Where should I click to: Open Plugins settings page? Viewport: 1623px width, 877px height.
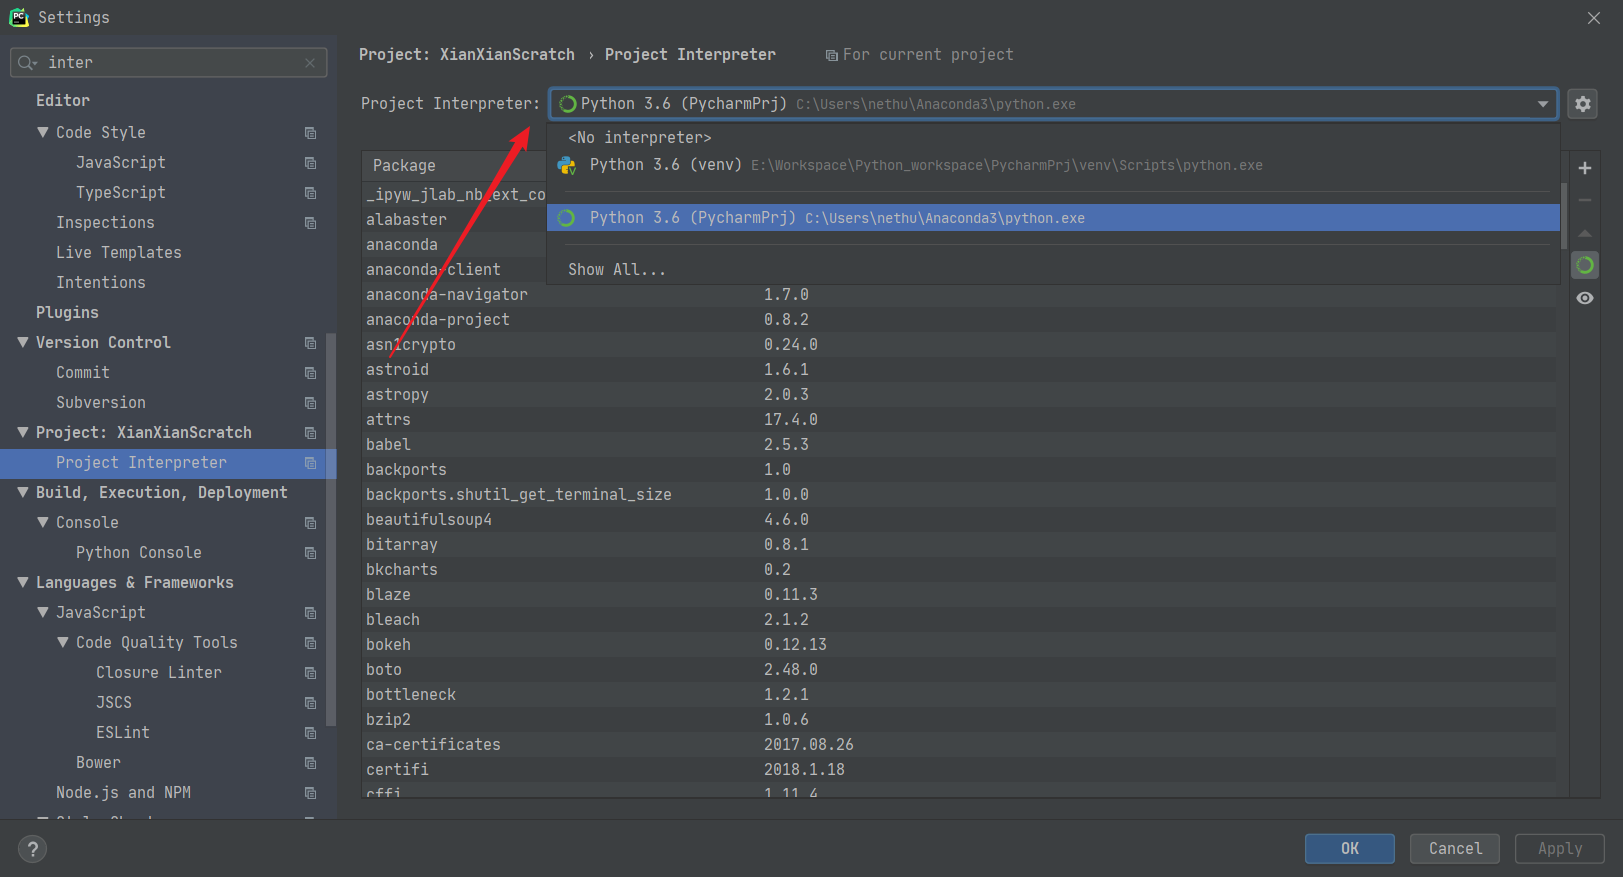point(67,313)
